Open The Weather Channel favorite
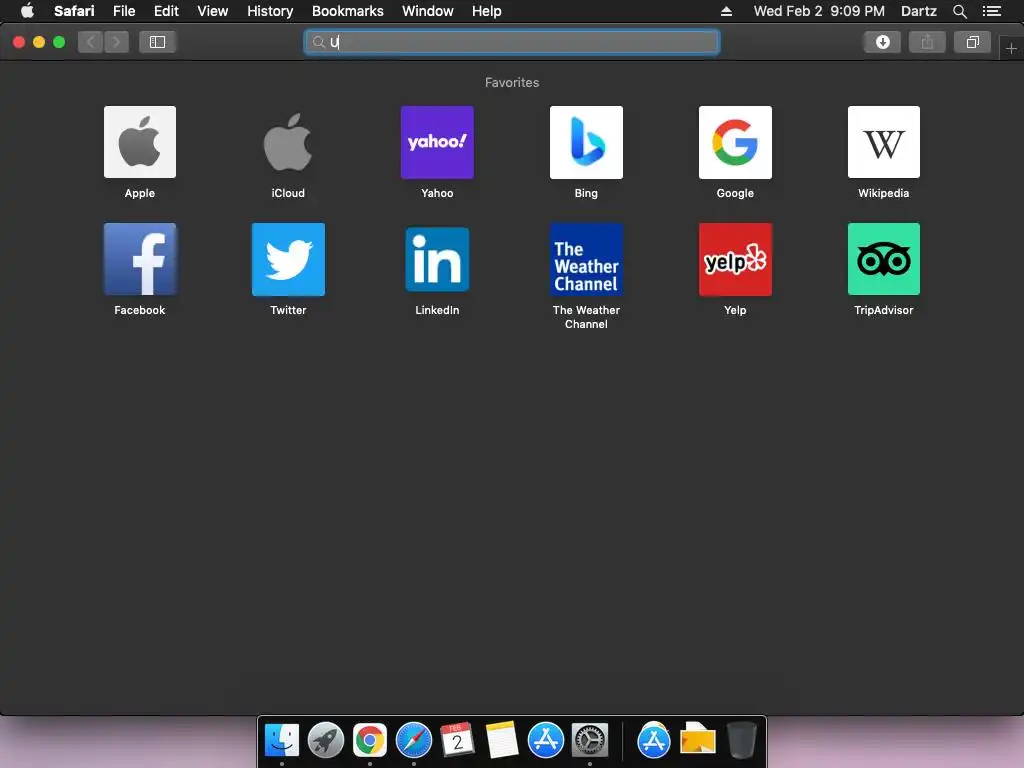The width and height of the screenshot is (1024, 768). point(586,259)
